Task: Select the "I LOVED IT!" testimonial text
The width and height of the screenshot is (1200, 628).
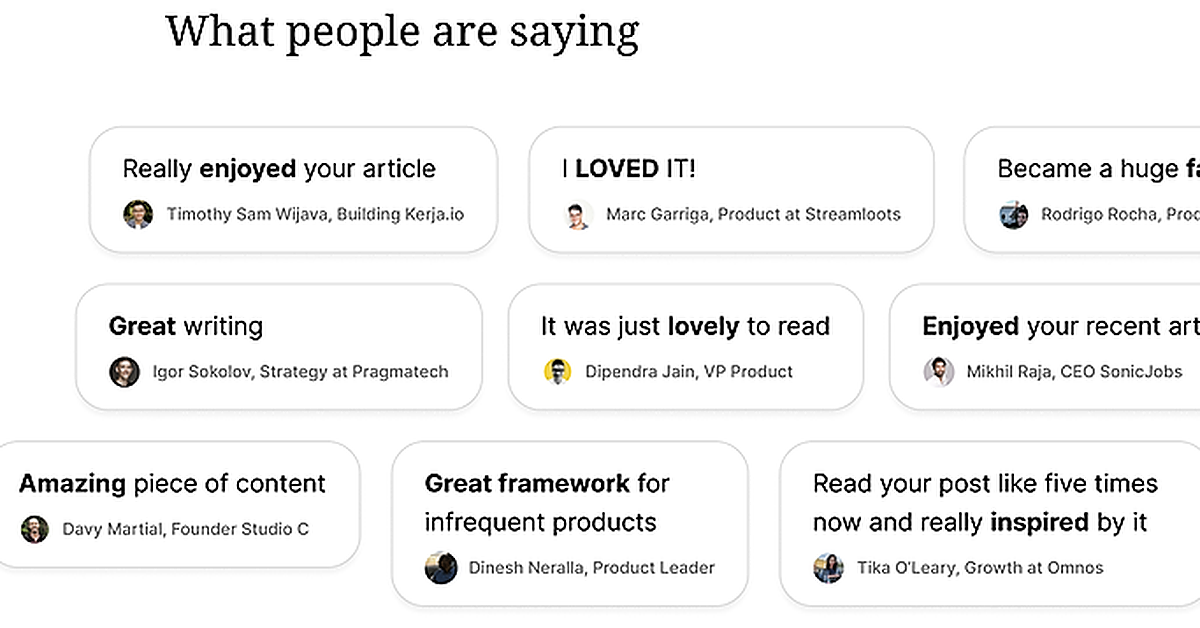Action: (628, 169)
